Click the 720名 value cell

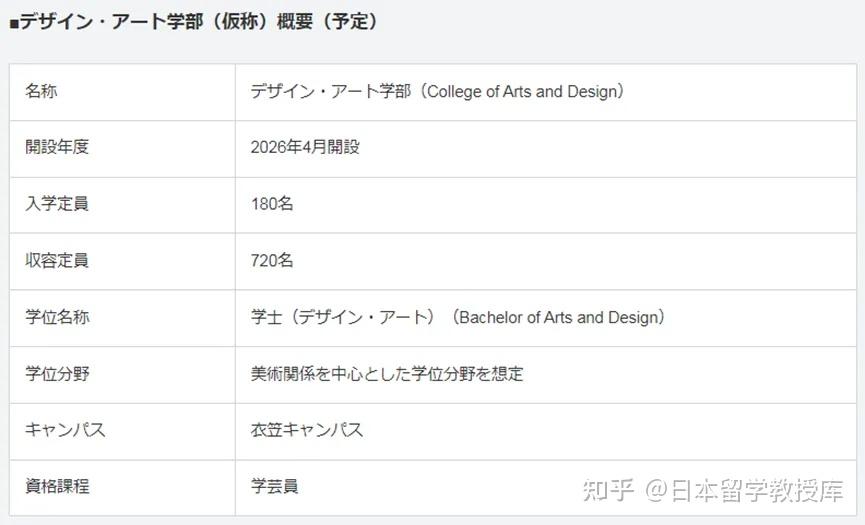(272, 261)
